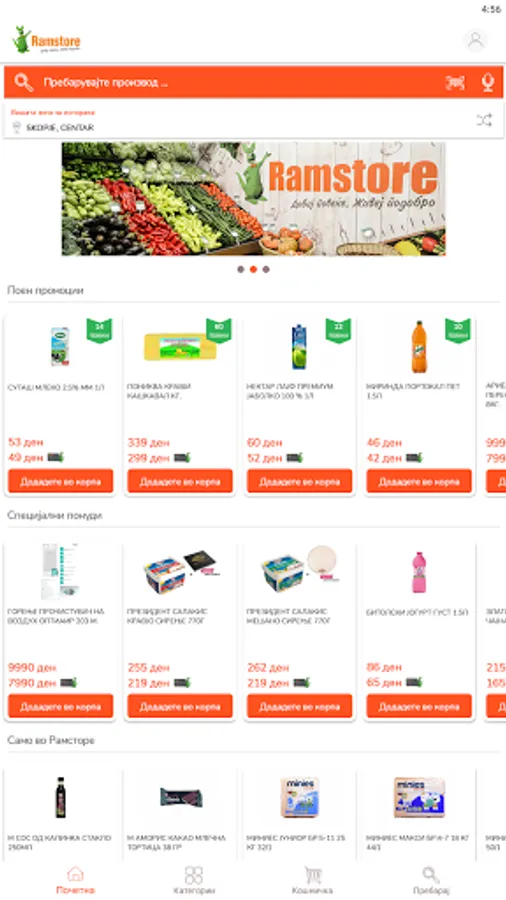Select the third banner carousel dot
506x900 pixels.
point(266,269)
